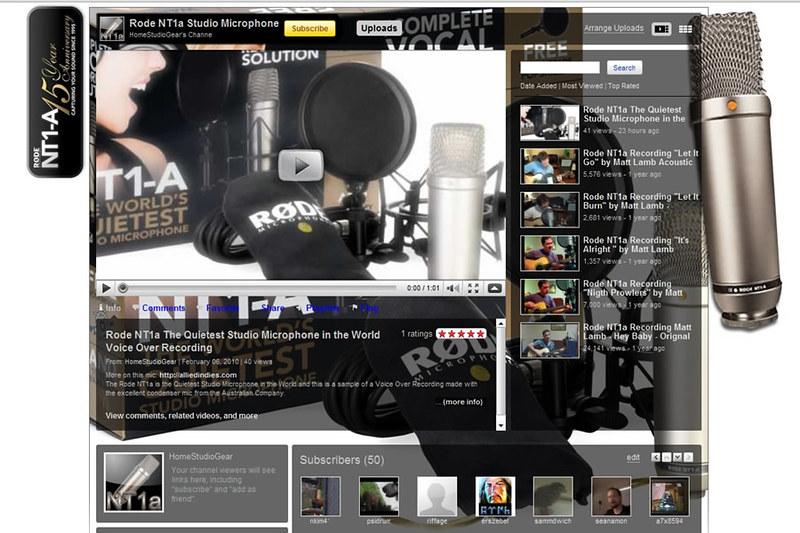Click the HomeStudioGear profile name
Viewport: 800px width, 533px height.
click(201, 456)
